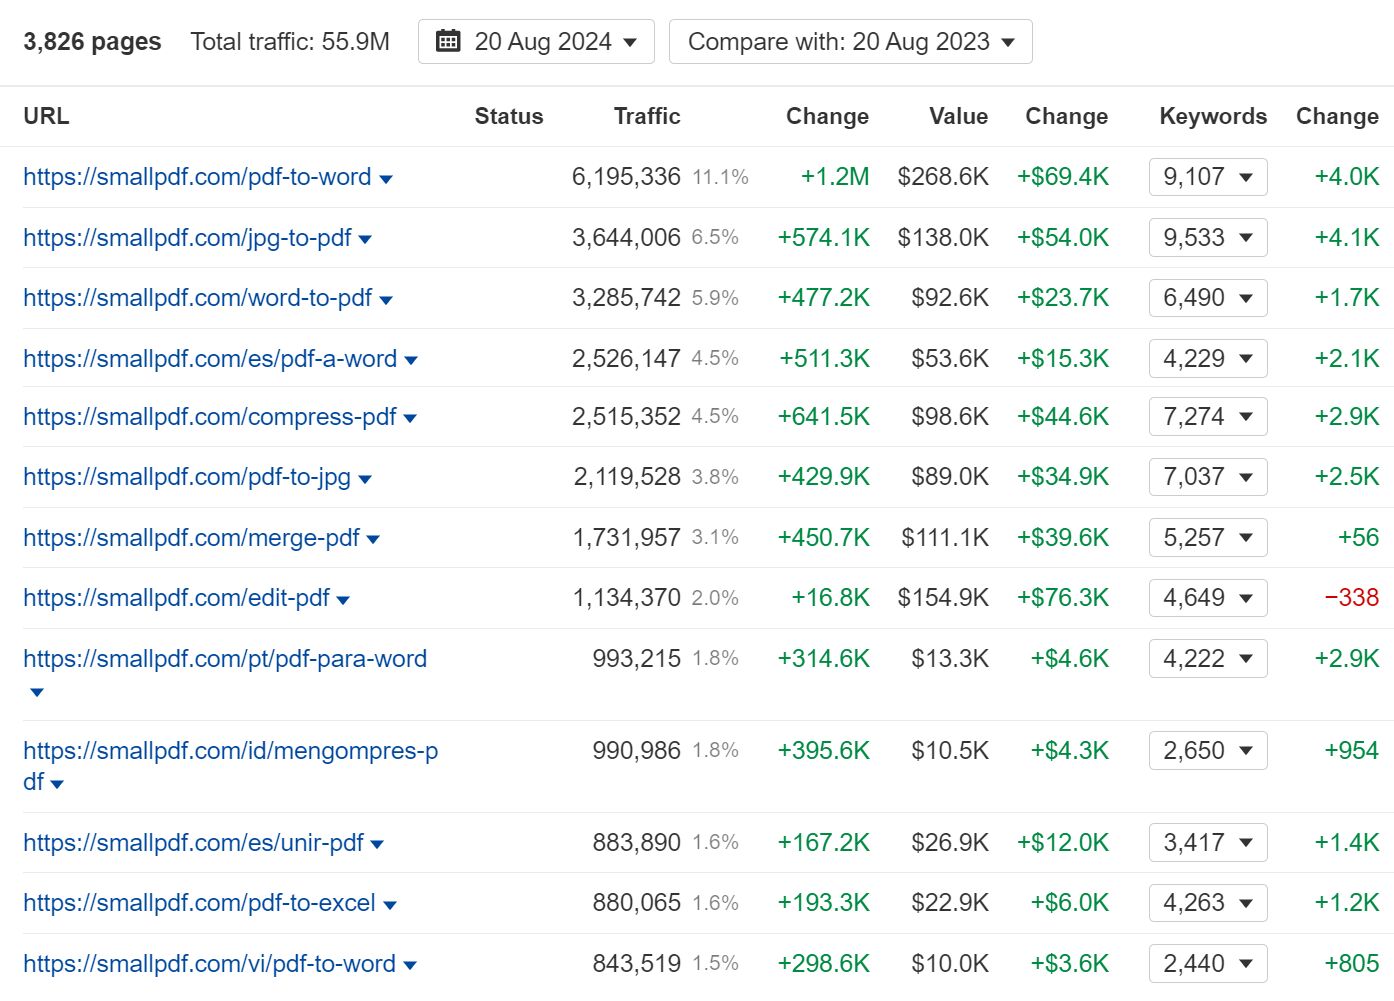The height and width of the screenshot is (1001, 1394).
Task: Open the 9,107 keywords dropdown
Action: [x=1208, y=177]
